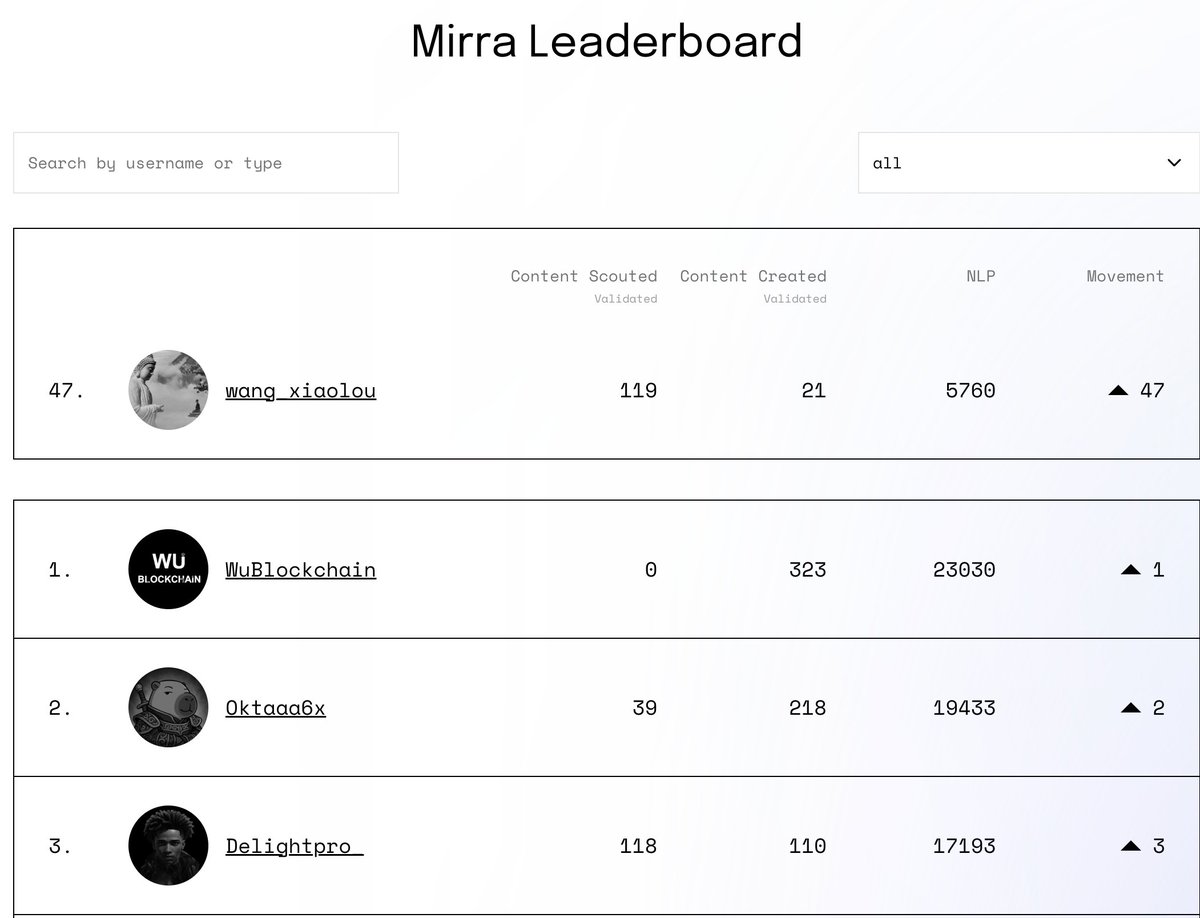Focus the username search field
1200x918 pixels.
coord(205,163)
